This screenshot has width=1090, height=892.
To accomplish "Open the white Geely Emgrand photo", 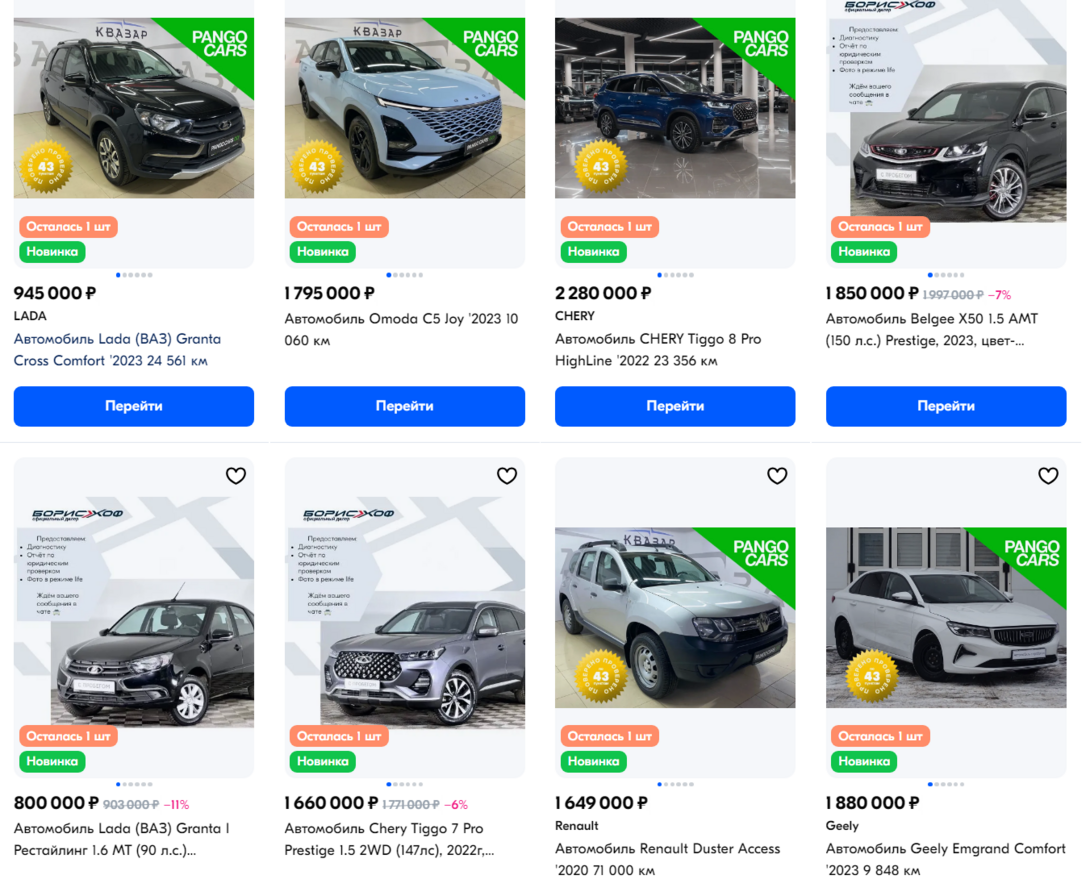I will [x=946, y=618].
